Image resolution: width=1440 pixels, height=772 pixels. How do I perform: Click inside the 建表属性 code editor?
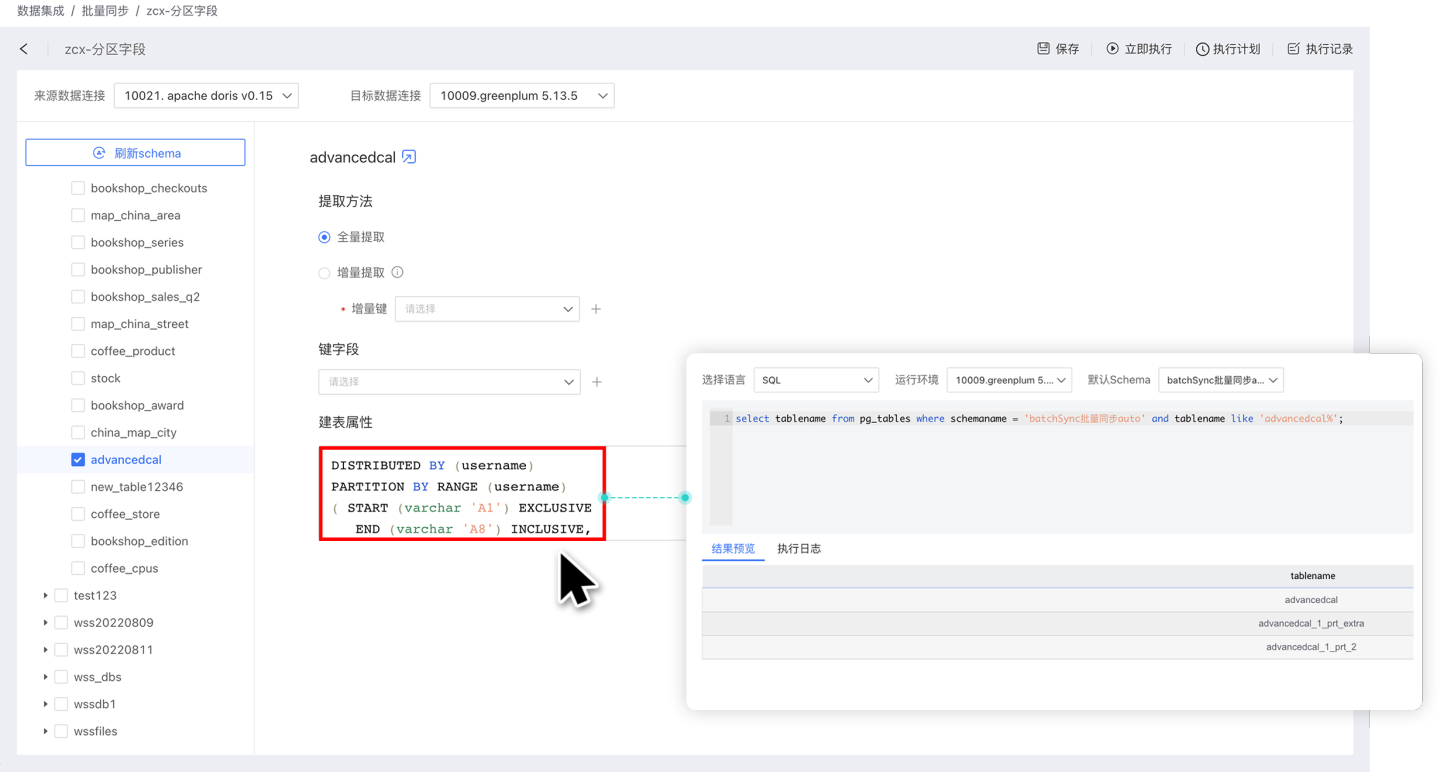462,494
